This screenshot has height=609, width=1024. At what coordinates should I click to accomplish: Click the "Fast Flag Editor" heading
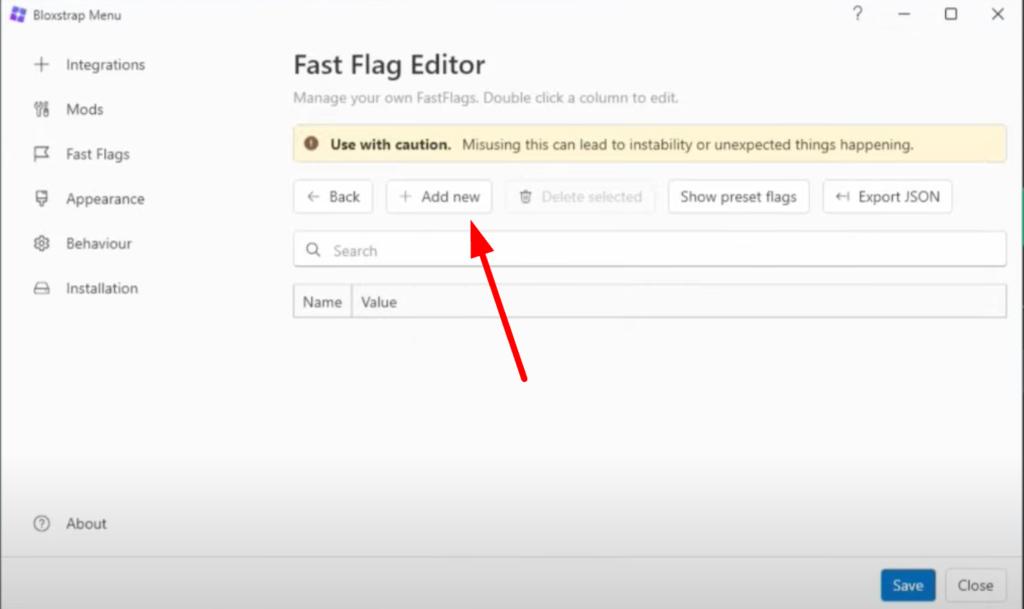coord(389,65)
